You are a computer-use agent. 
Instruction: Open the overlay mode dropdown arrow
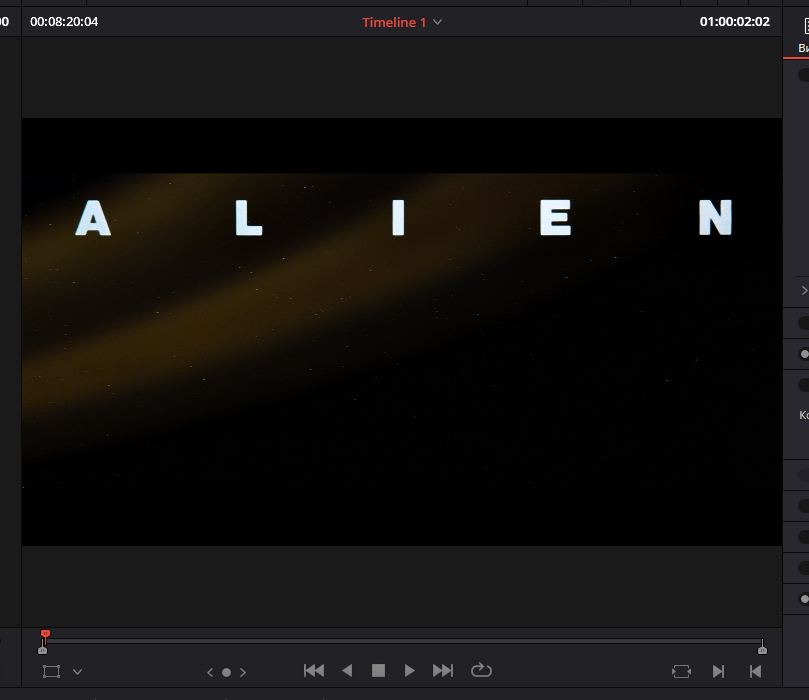point(77,672)
